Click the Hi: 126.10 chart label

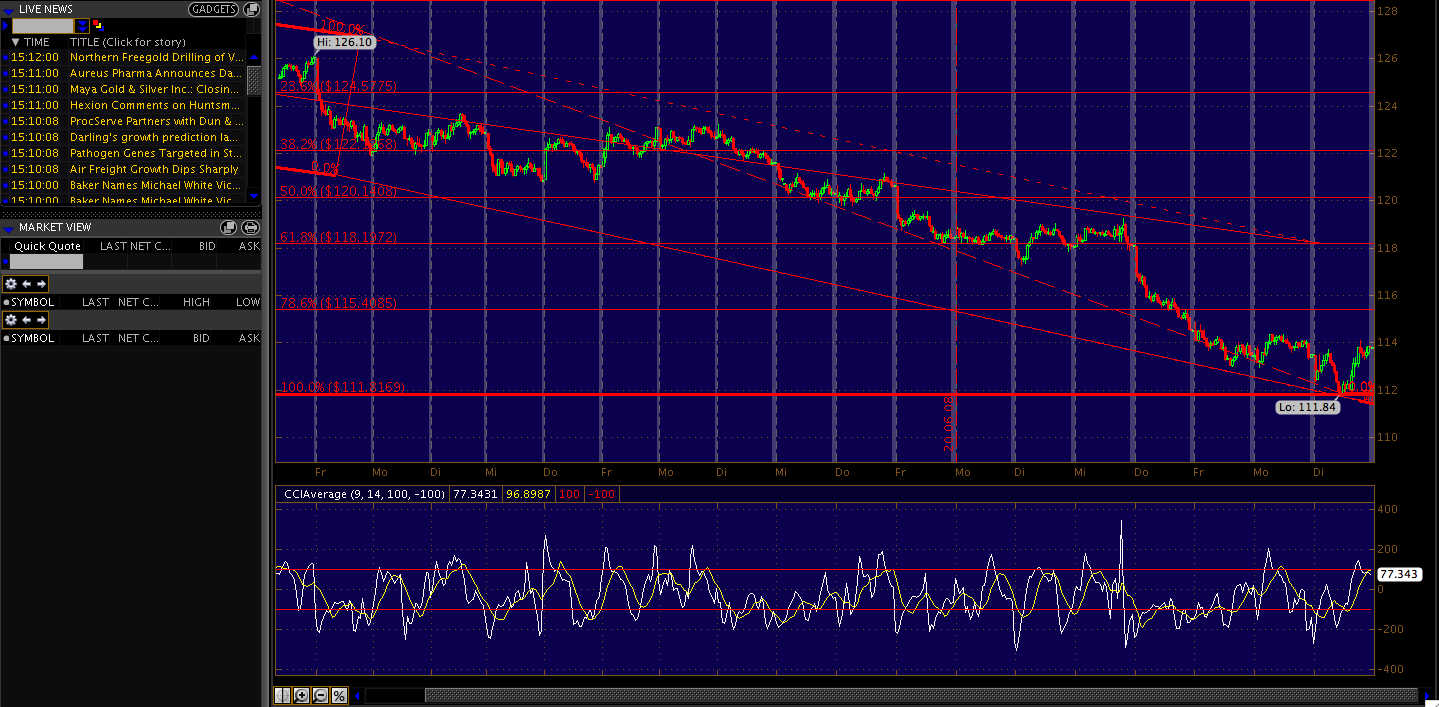pos(345,42)
